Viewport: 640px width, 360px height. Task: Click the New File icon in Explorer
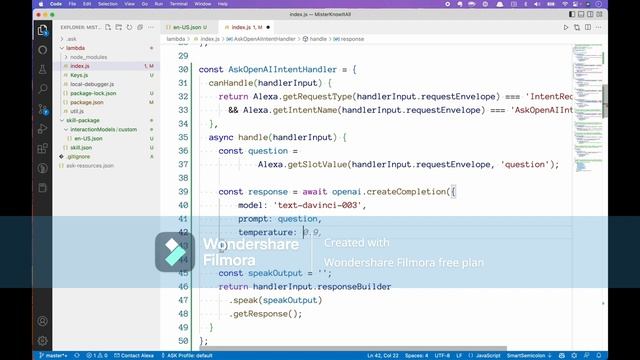[108, 27]
